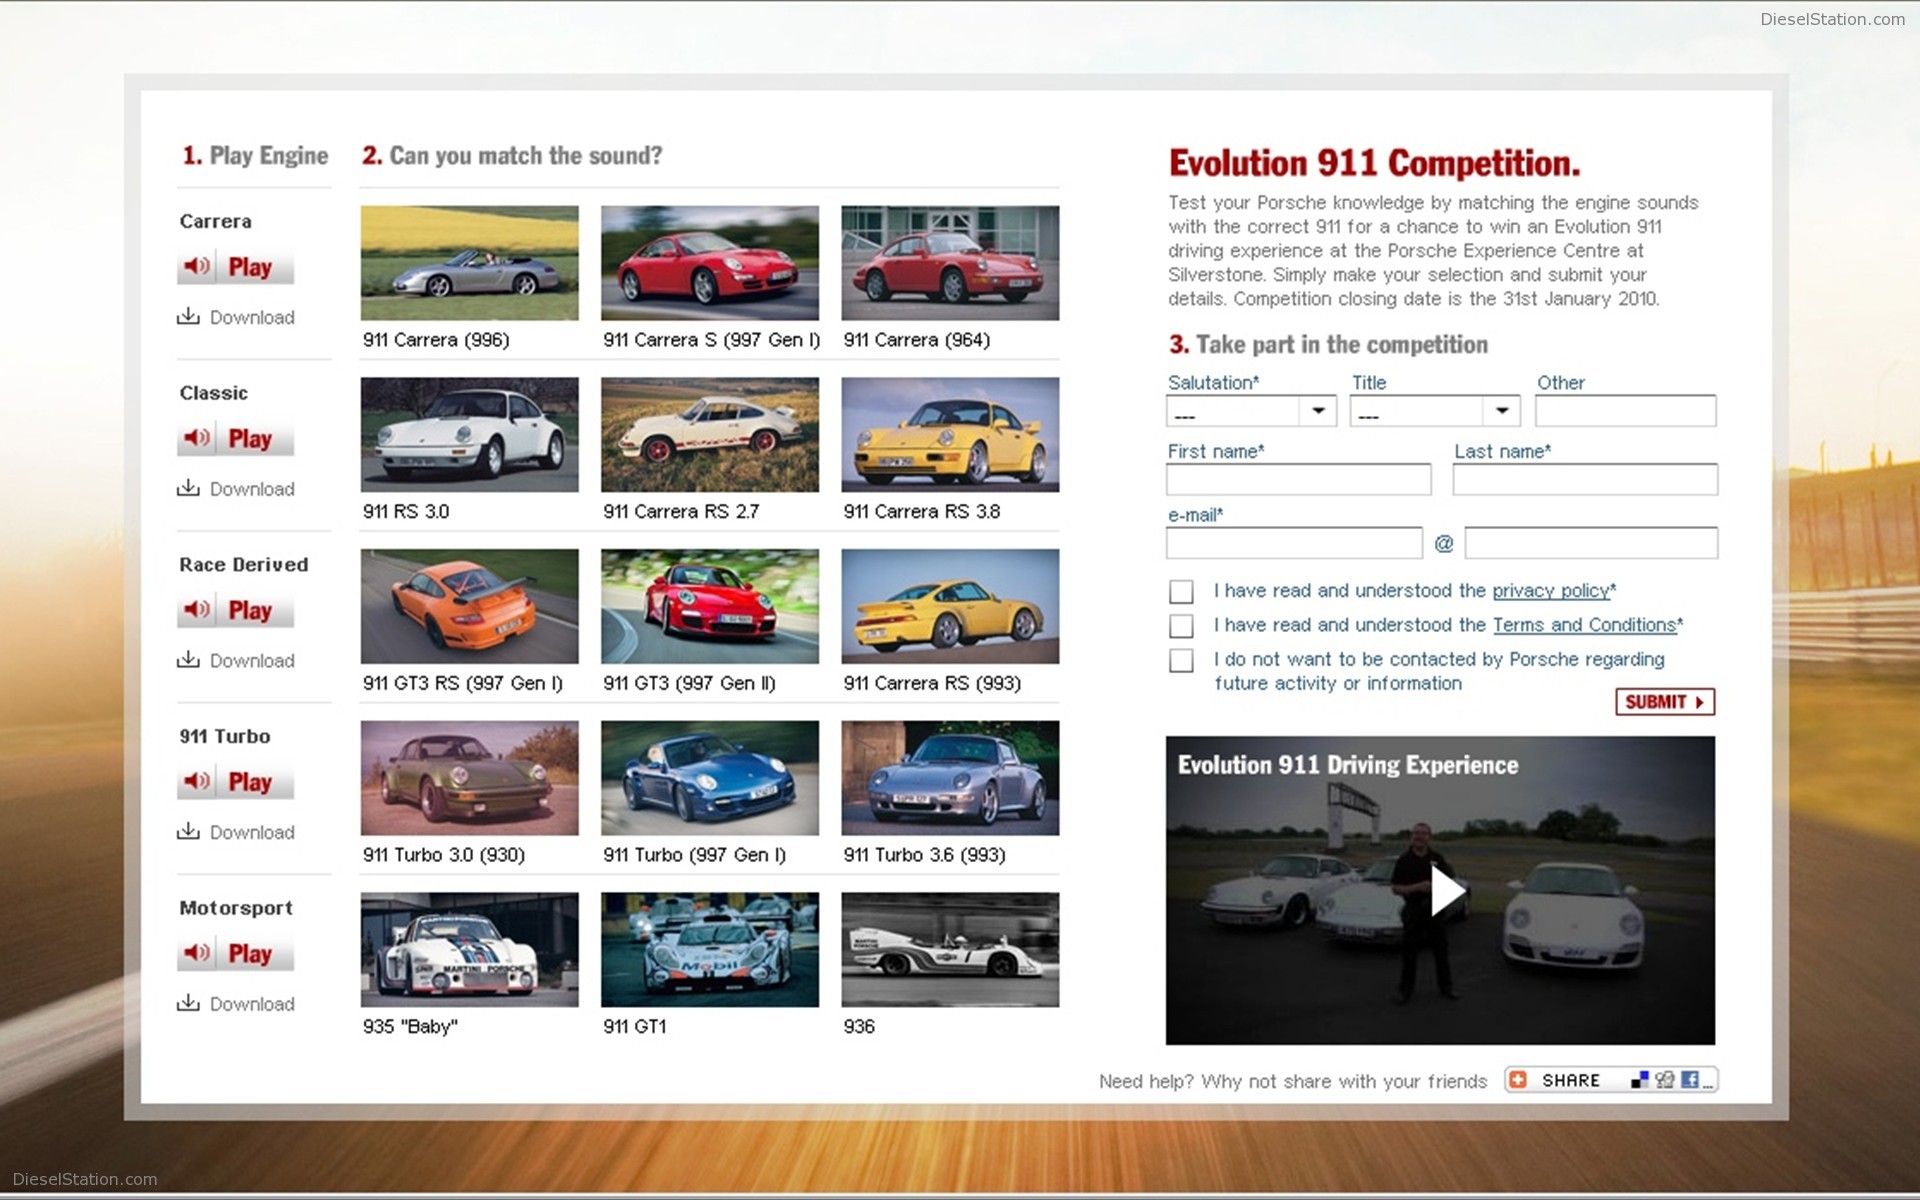The height and width of the screenshot is (1200, 1920).
Task: Share via the Delicious icon
Action: (1639, 1080)
